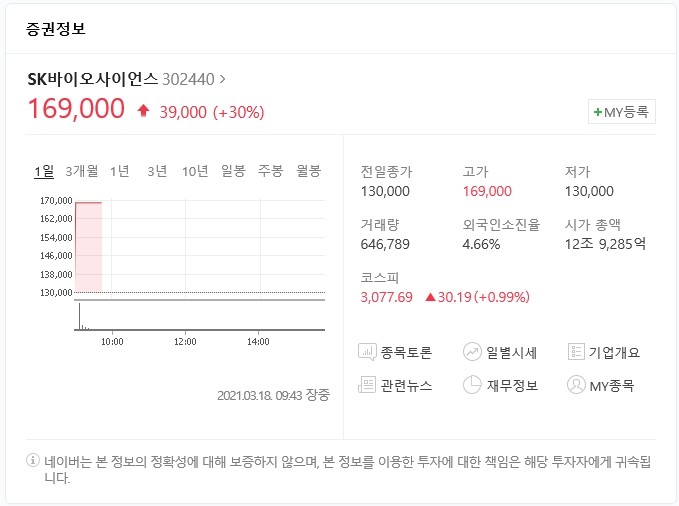Select the 10년 chart period

[x=195, y=171]
